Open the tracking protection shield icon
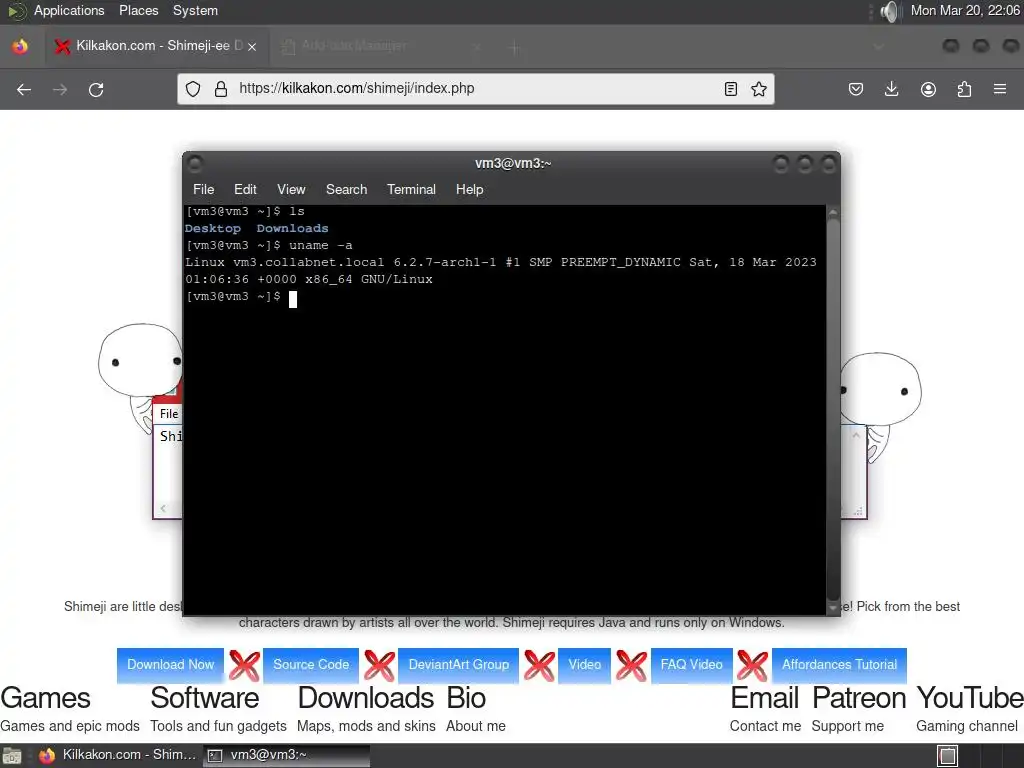Screen dimensions: 1024x768 point(193,89)
